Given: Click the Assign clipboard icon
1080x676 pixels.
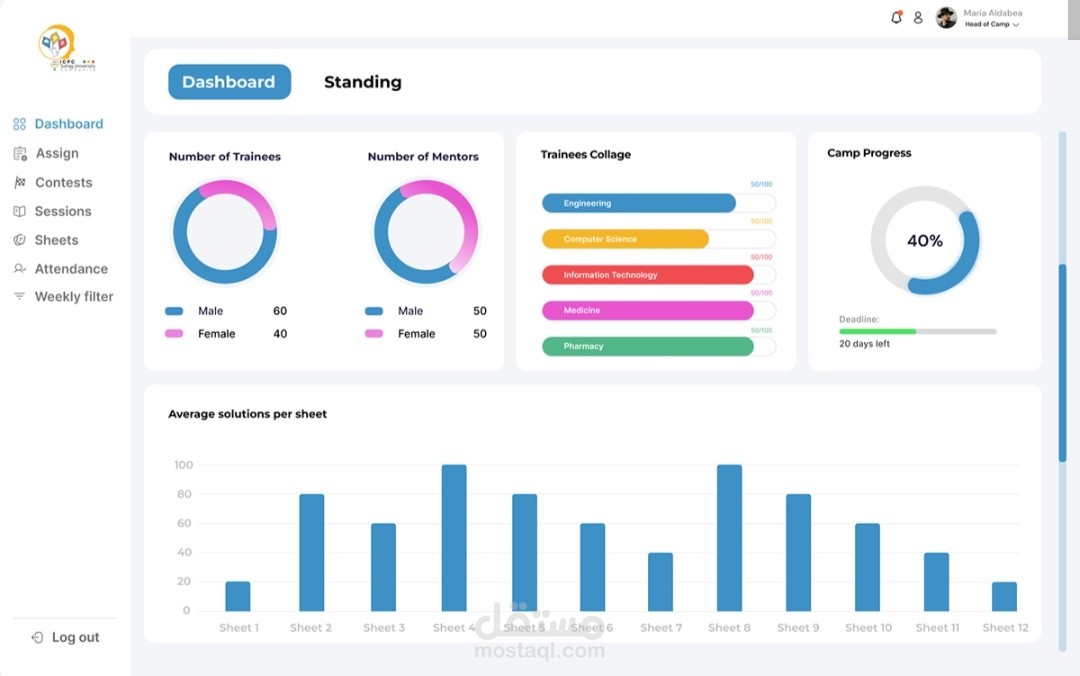Looking at the screenshot, I should point(20,154).
